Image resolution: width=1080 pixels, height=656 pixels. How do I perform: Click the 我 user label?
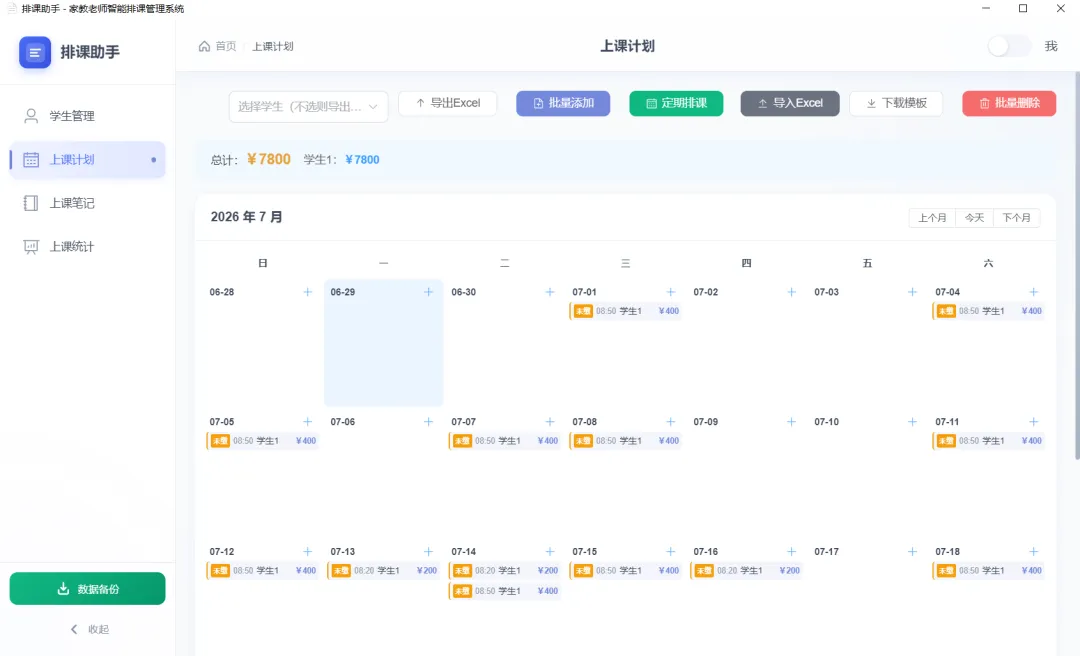1050,46
